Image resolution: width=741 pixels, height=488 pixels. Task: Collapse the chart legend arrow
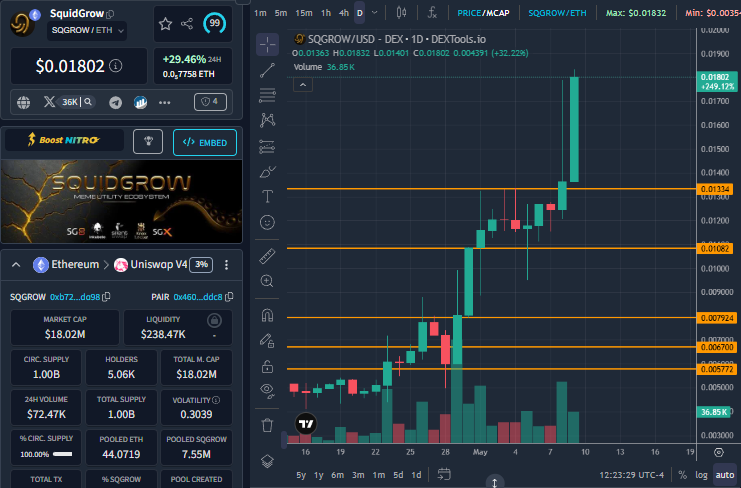click(x=303, y=85)
